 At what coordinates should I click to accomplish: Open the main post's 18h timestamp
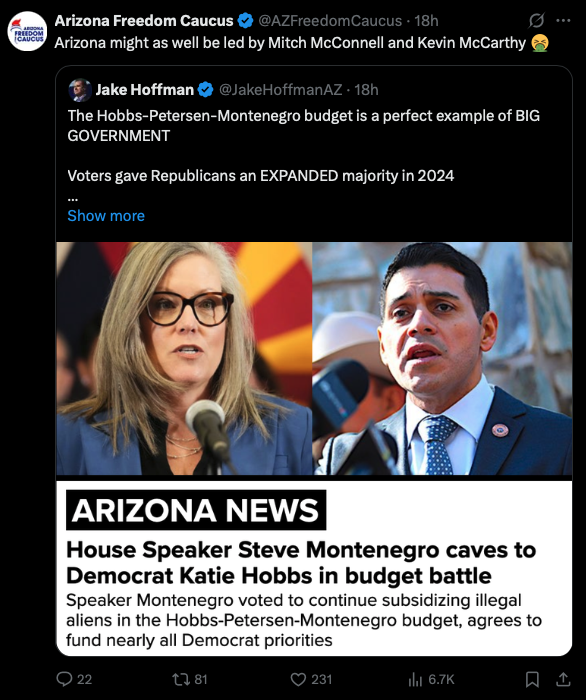(426, 21)
